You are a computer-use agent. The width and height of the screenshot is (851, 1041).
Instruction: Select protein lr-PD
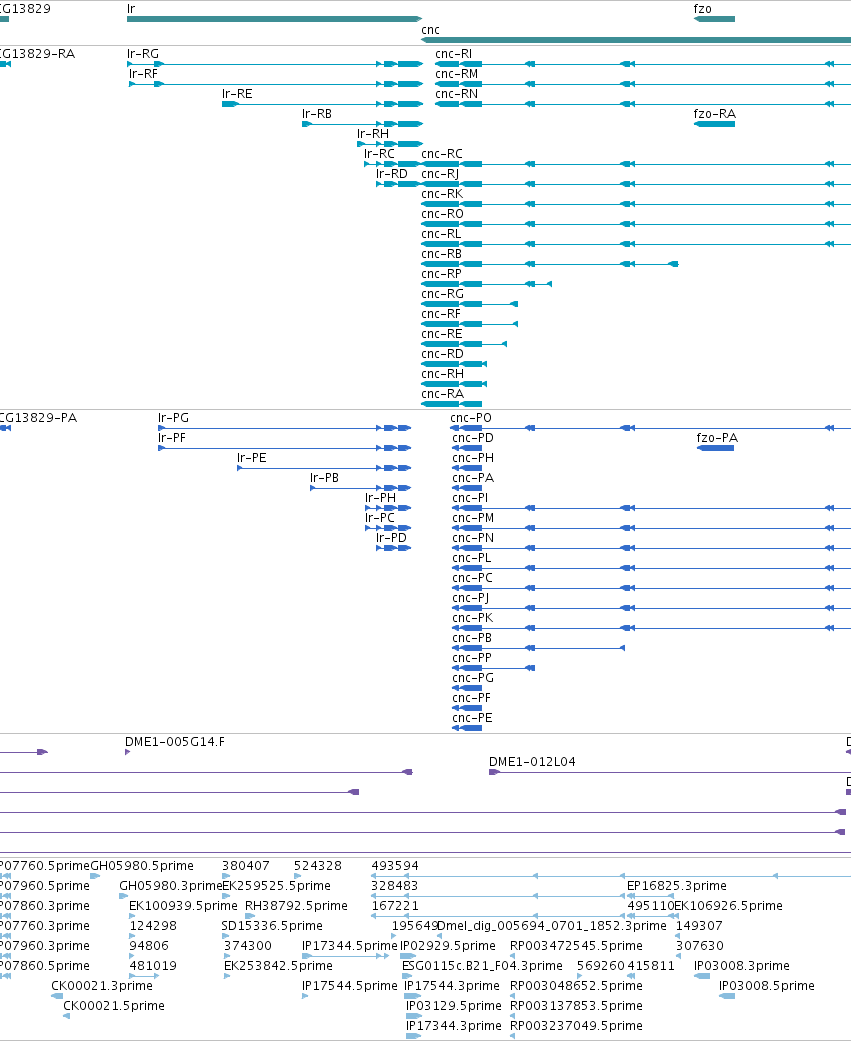pos(394,548)
